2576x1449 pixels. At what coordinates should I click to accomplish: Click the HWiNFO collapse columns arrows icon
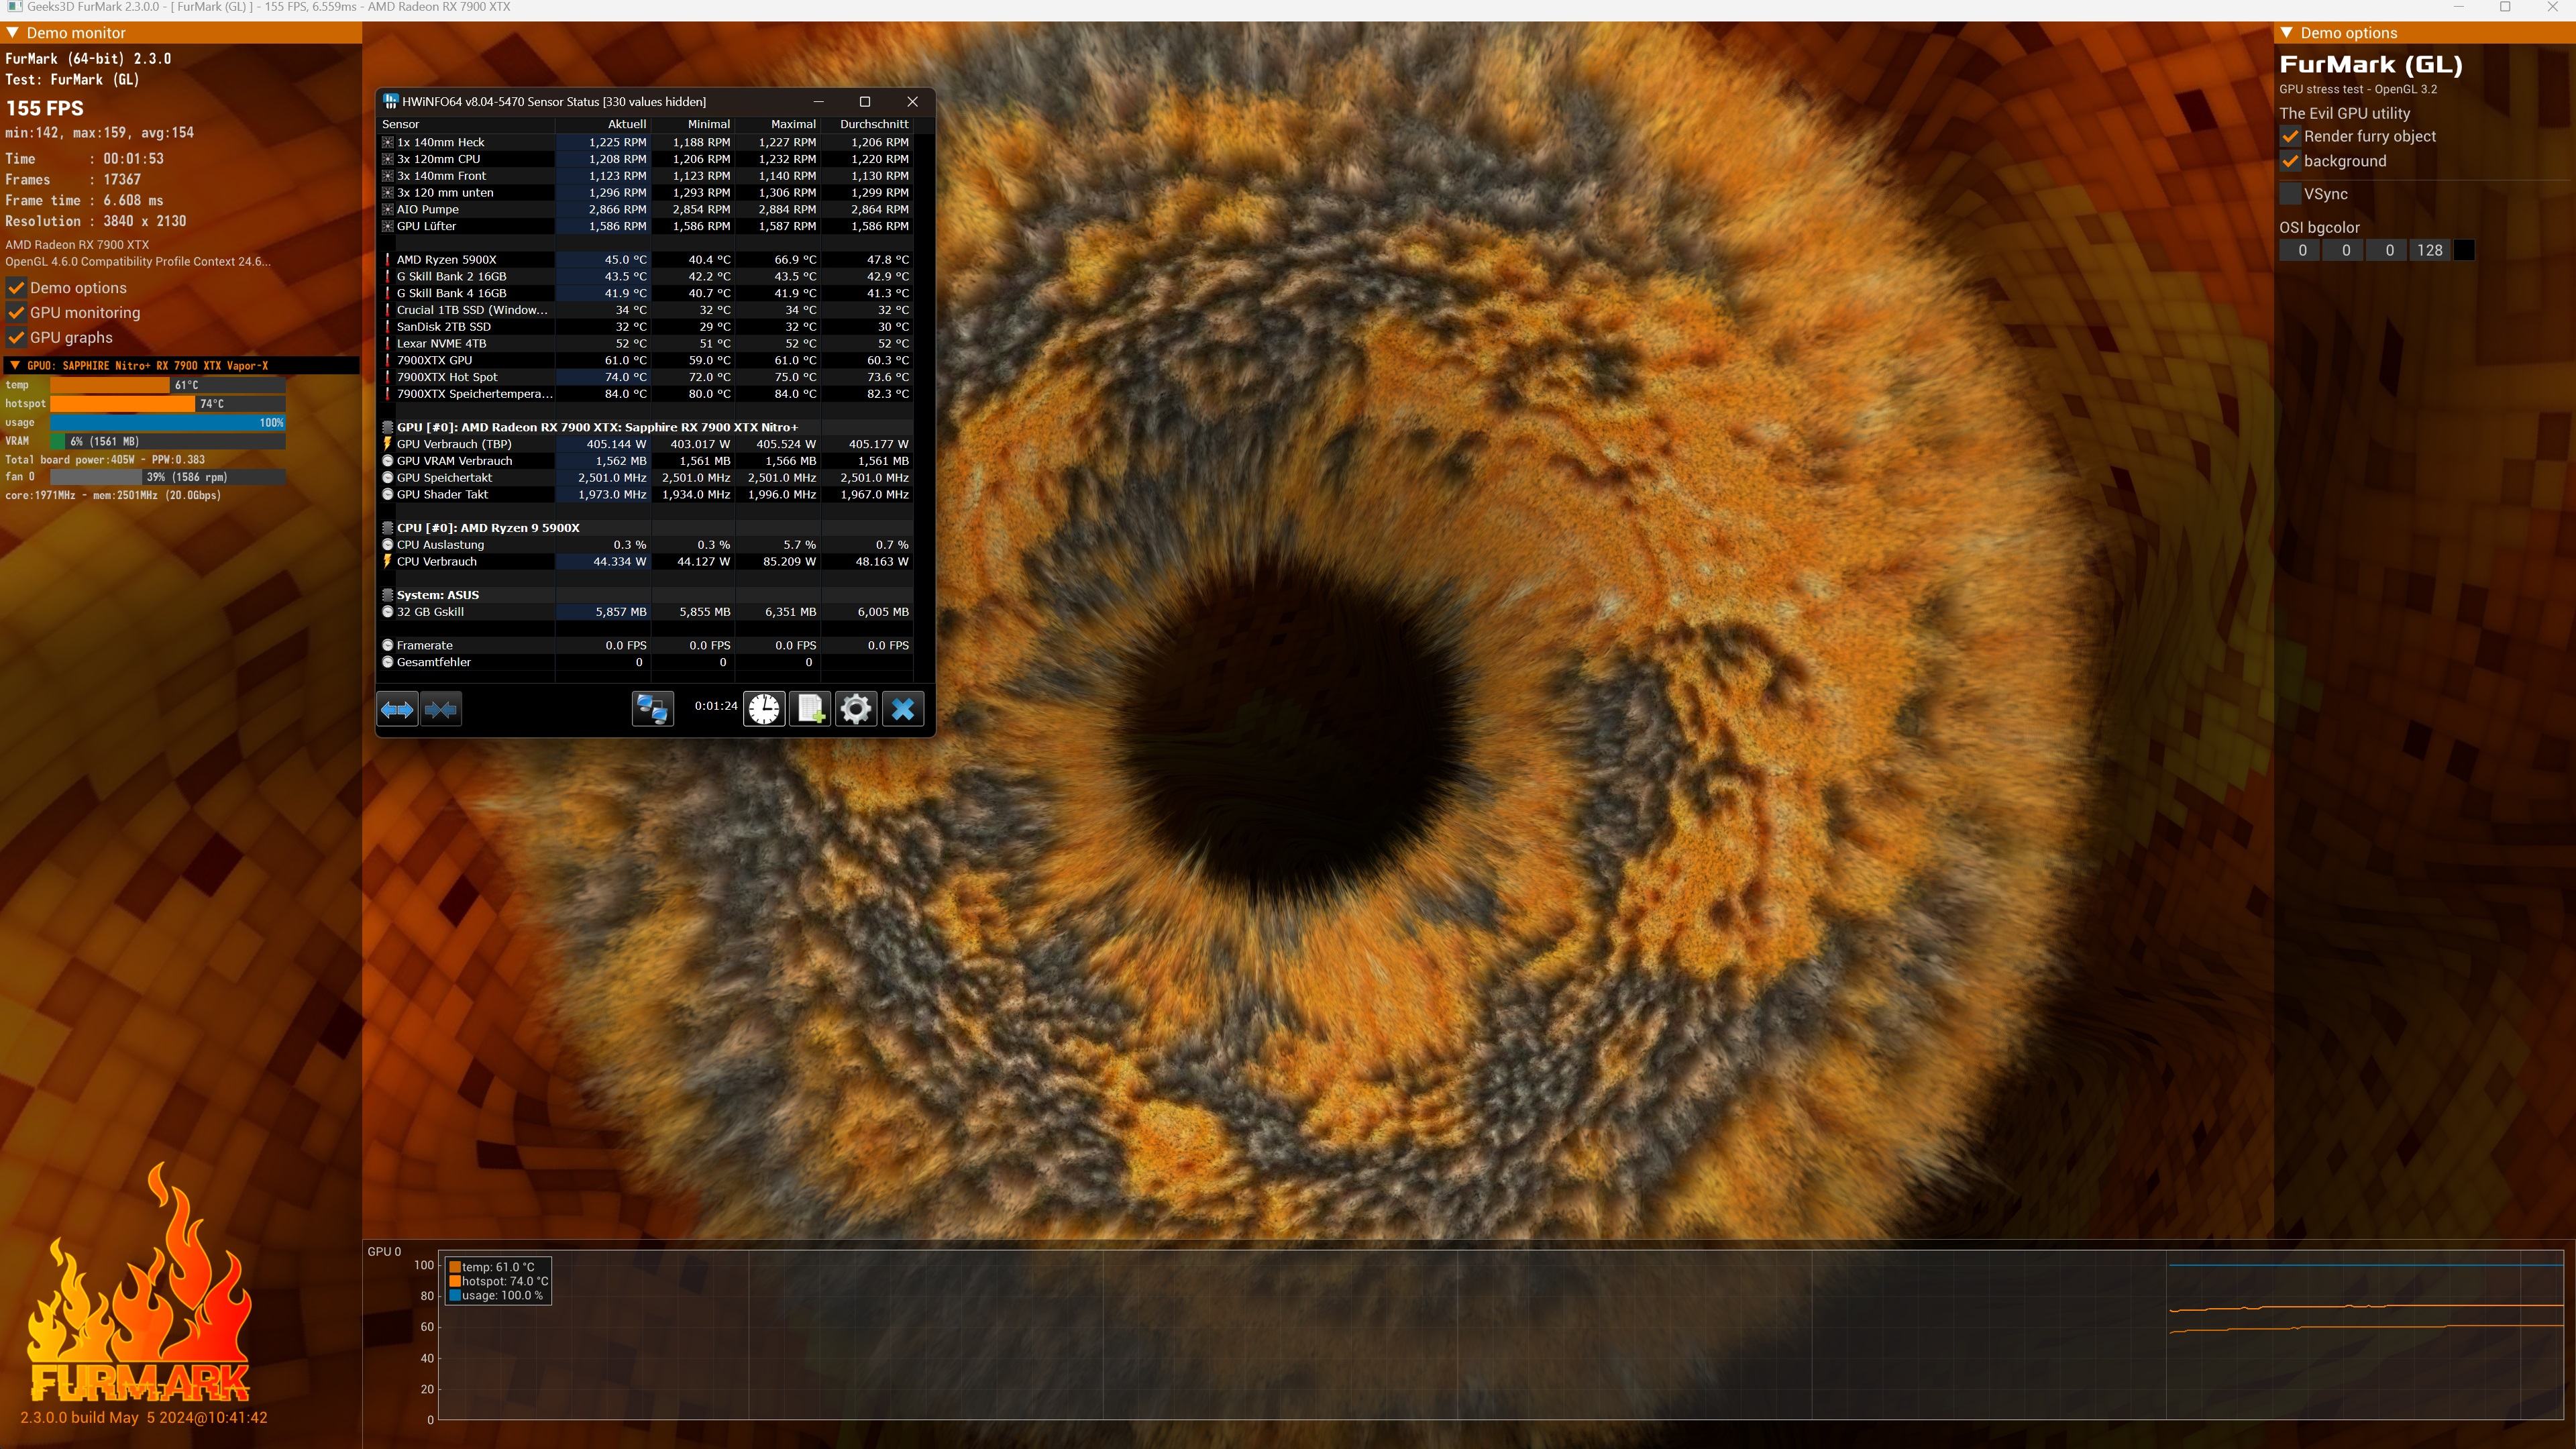(x=441, y=709)
